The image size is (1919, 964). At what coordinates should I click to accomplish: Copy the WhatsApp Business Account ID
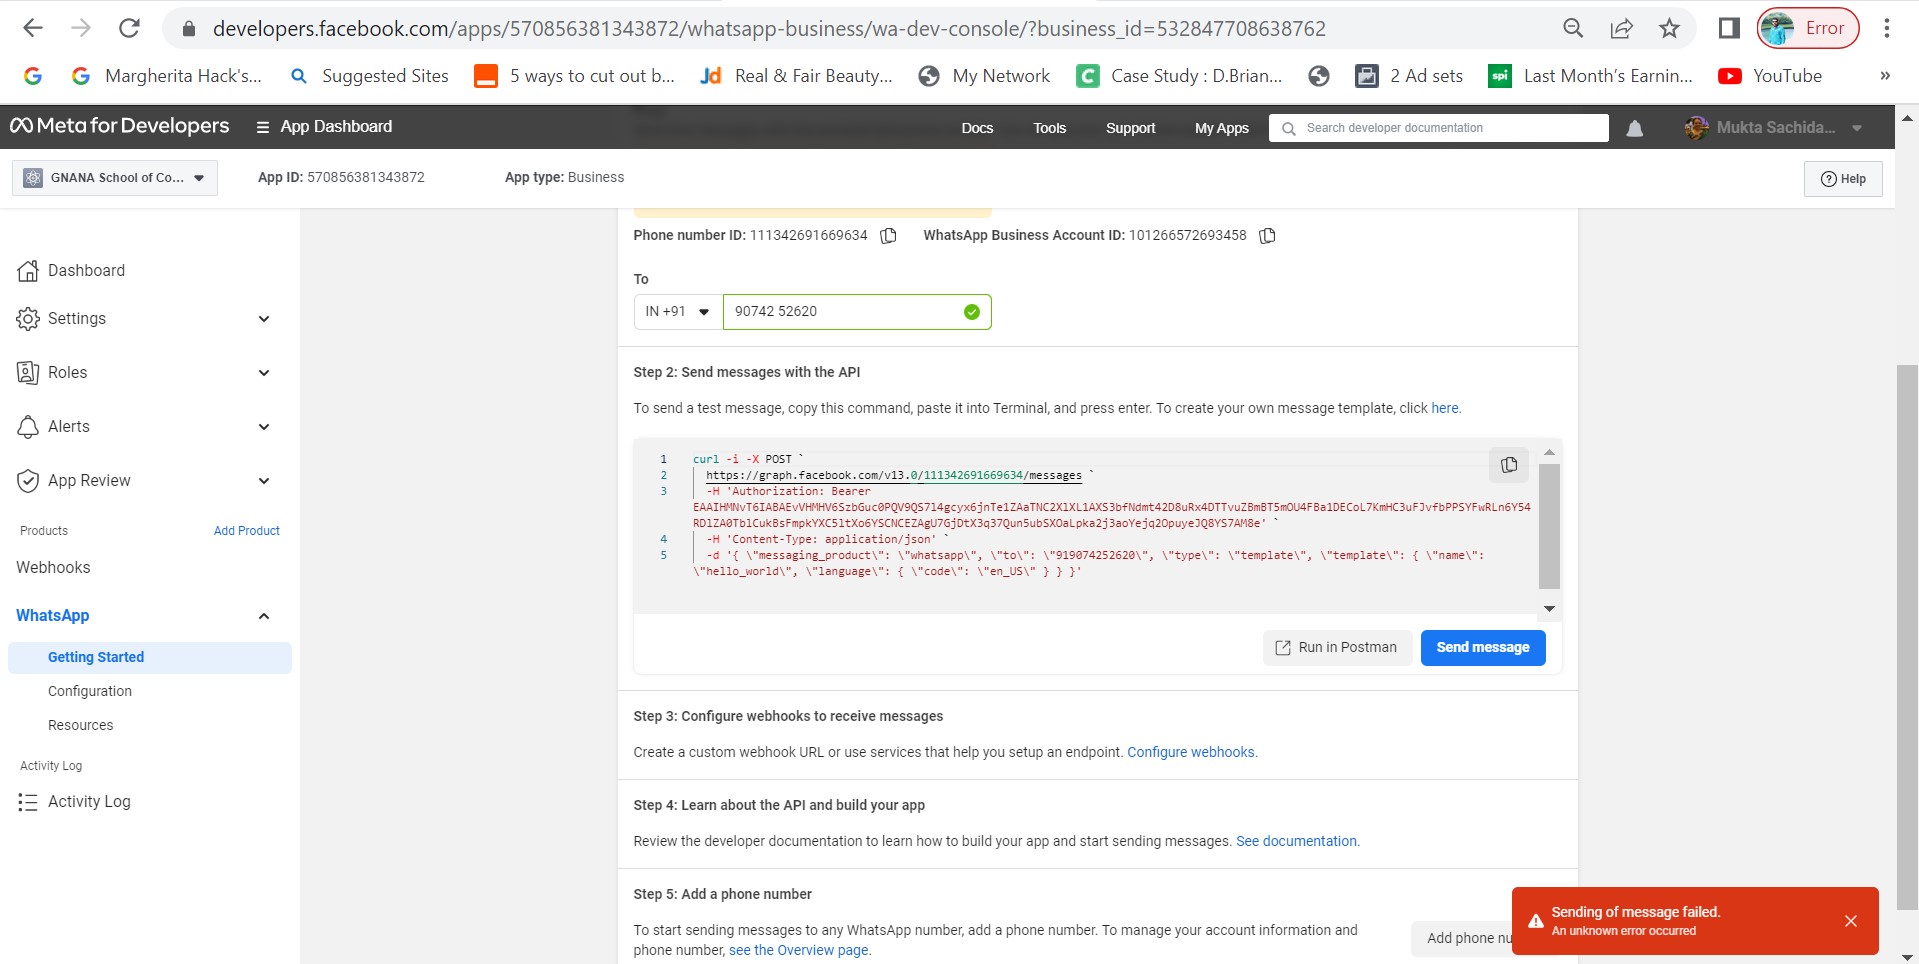1267,236
